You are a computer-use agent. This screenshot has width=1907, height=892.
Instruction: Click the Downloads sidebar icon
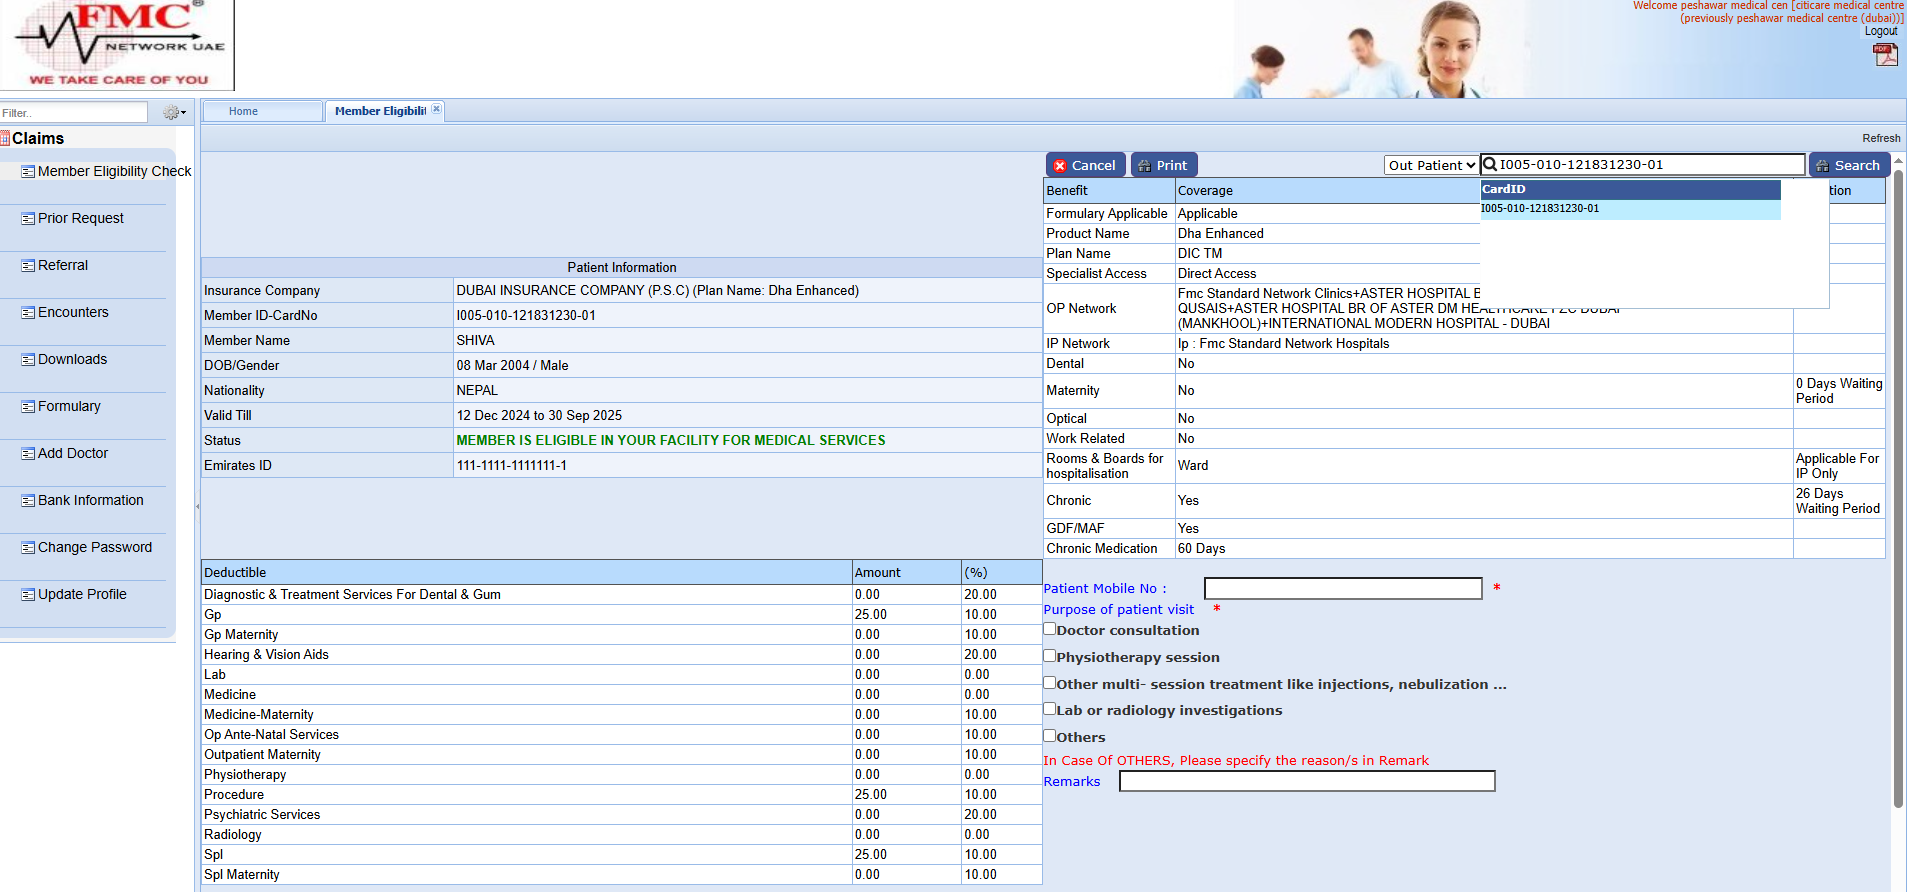click(x=28, y=360)
